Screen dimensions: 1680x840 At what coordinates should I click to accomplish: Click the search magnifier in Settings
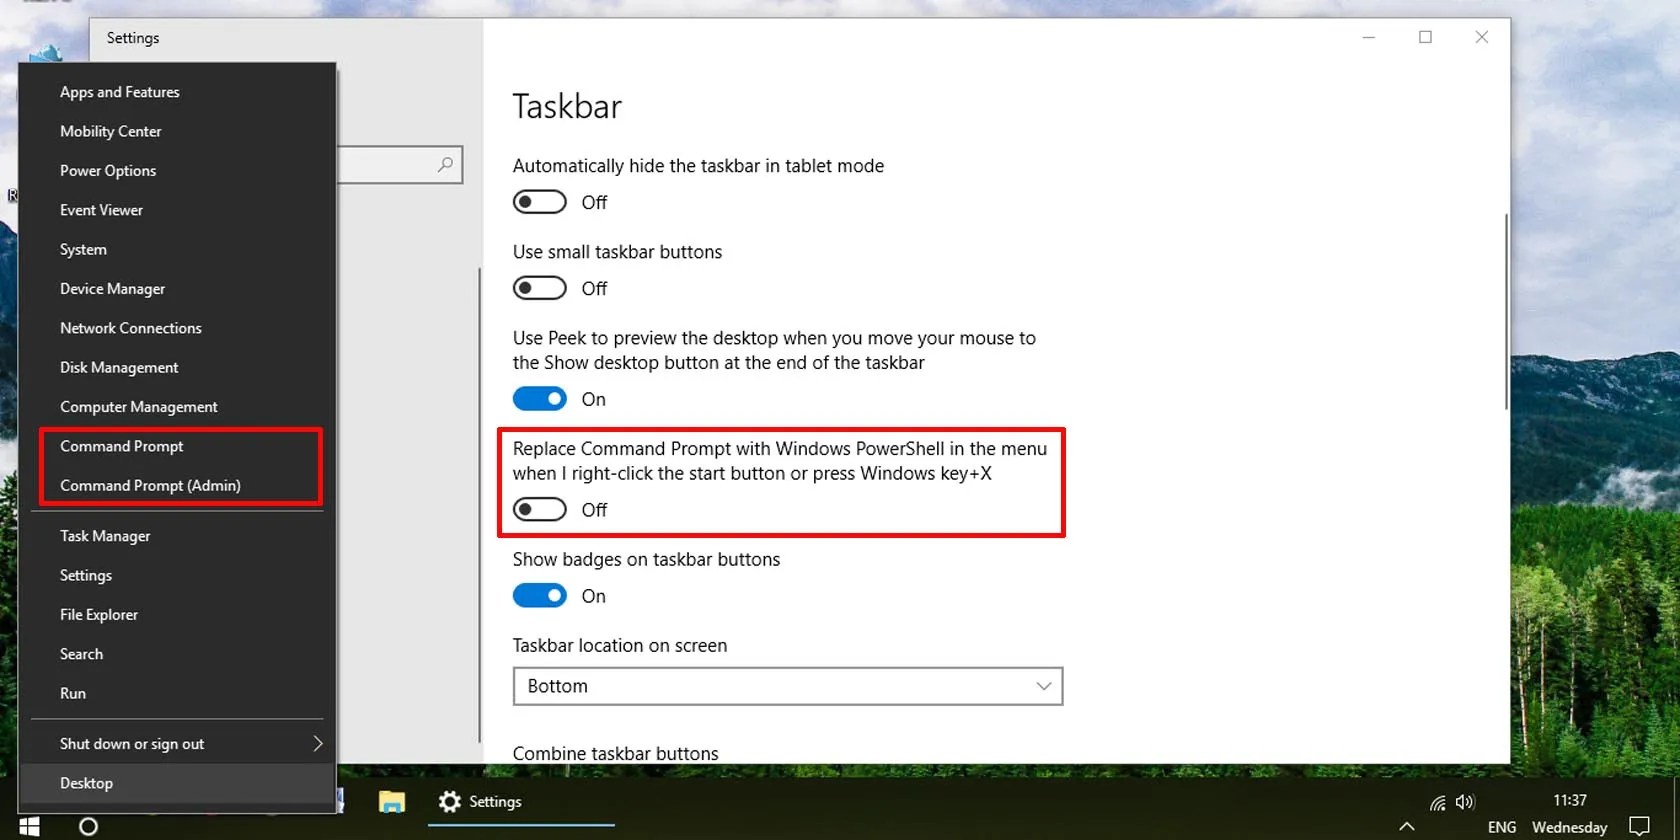coord(445,165)
